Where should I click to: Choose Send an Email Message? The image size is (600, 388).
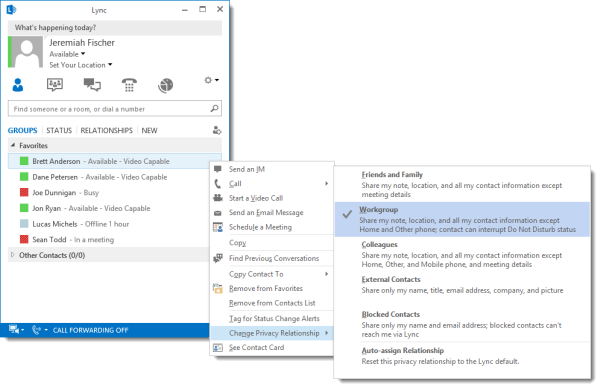coord(272,212)
